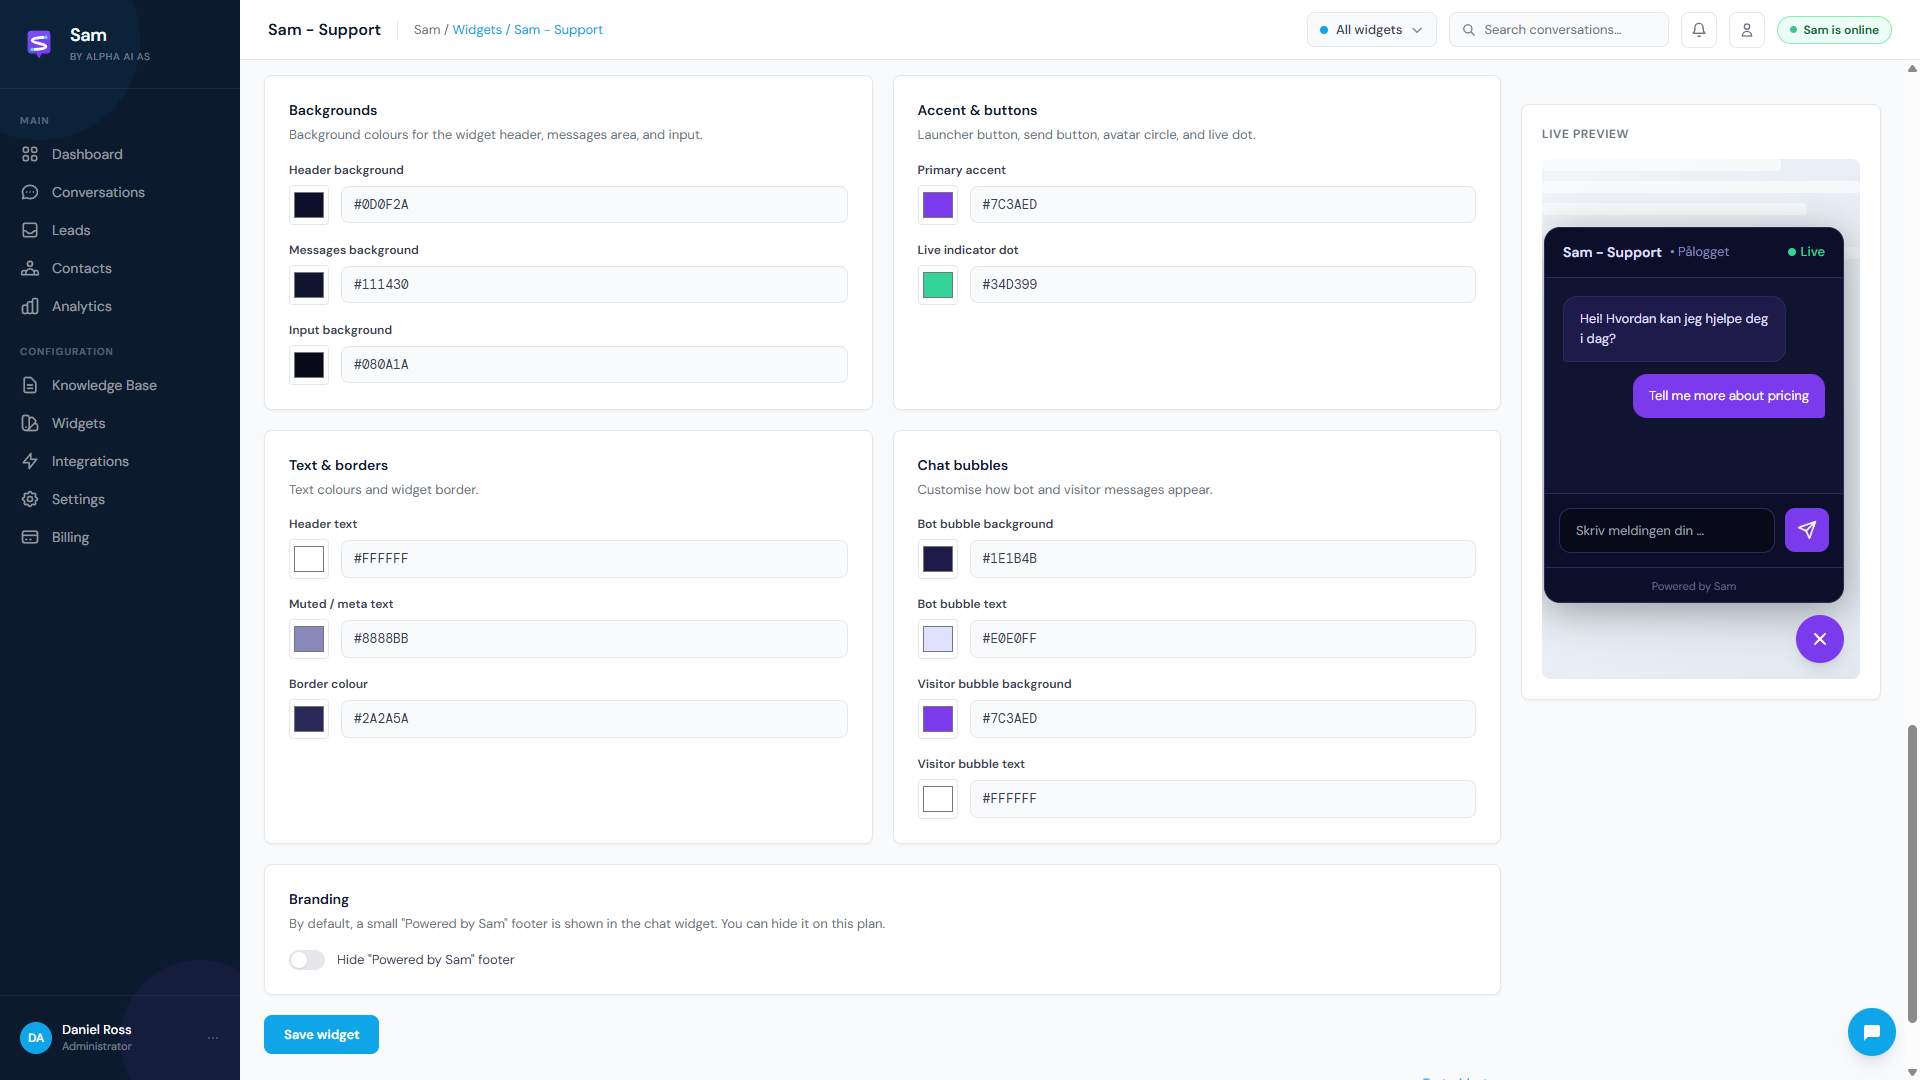Open Daniel Ross account options dots
Viewport: 1920px width, 1080px height.
tap(213, 1038)
